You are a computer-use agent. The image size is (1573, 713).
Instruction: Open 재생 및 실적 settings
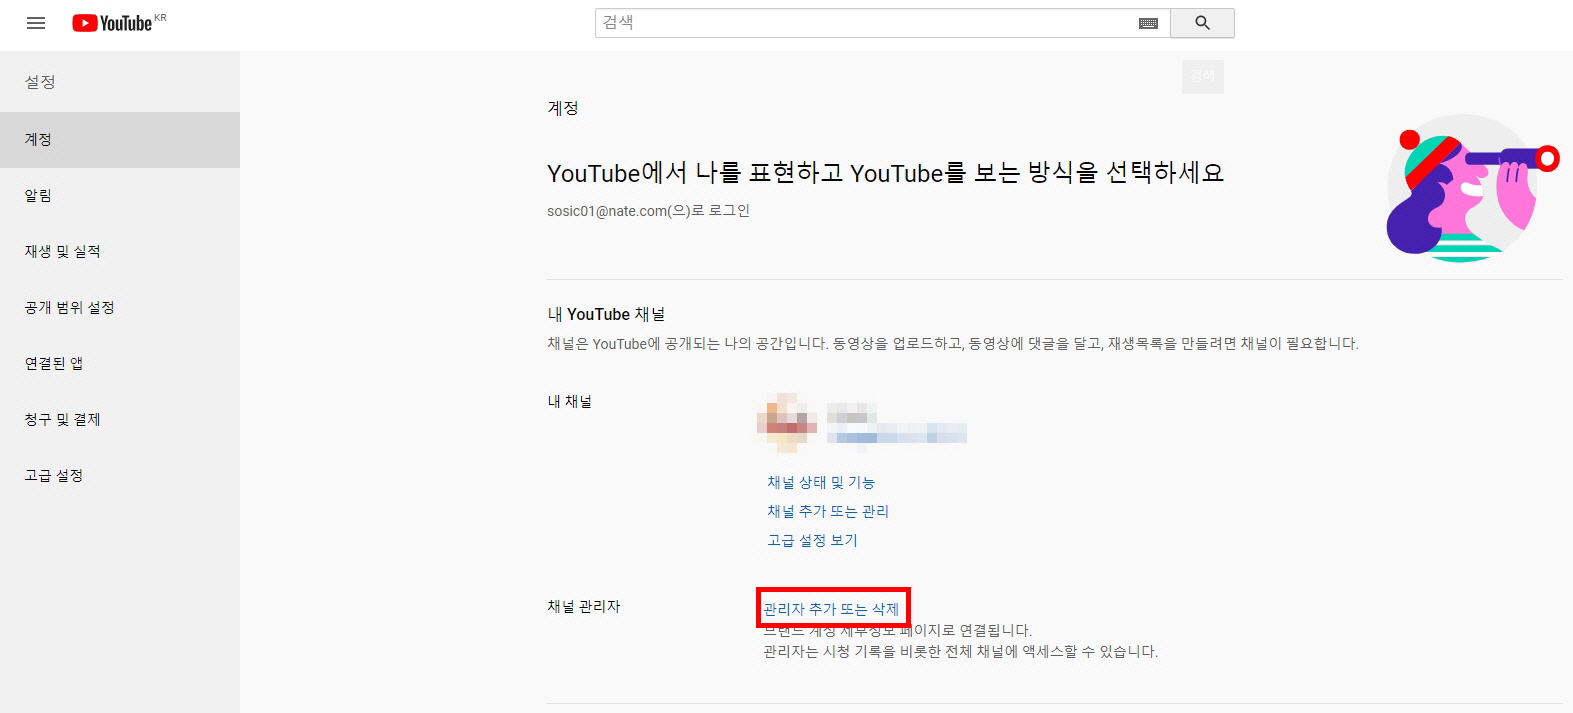pos(120,252)
